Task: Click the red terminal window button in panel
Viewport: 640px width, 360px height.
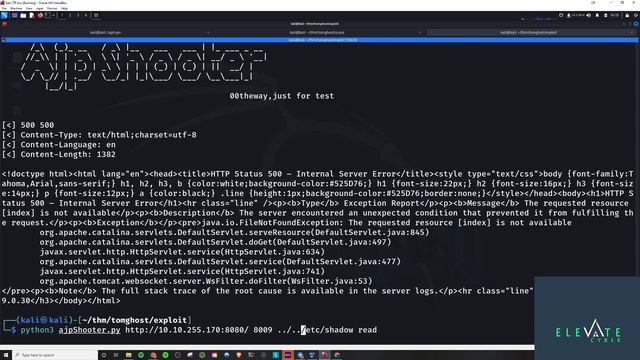Action: coord(96,16)
